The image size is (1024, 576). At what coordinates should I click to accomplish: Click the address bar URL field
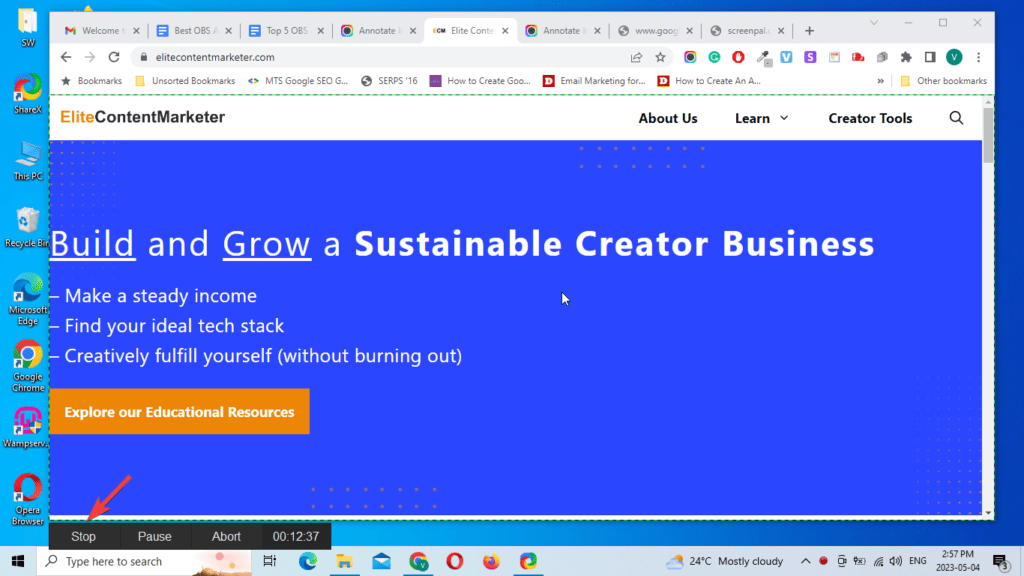click(380, 57)
